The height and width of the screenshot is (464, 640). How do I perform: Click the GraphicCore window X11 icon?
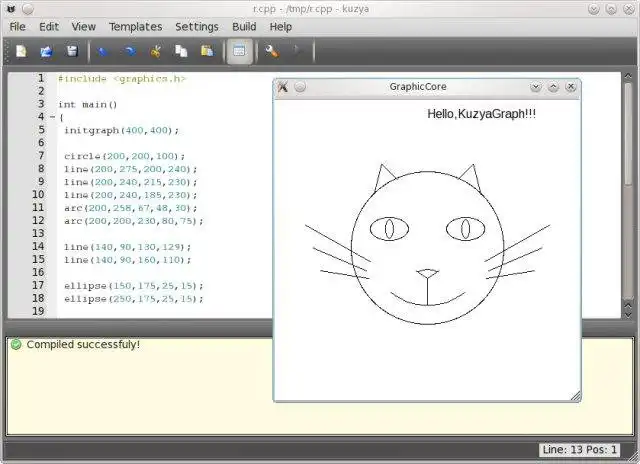point(283,87)
